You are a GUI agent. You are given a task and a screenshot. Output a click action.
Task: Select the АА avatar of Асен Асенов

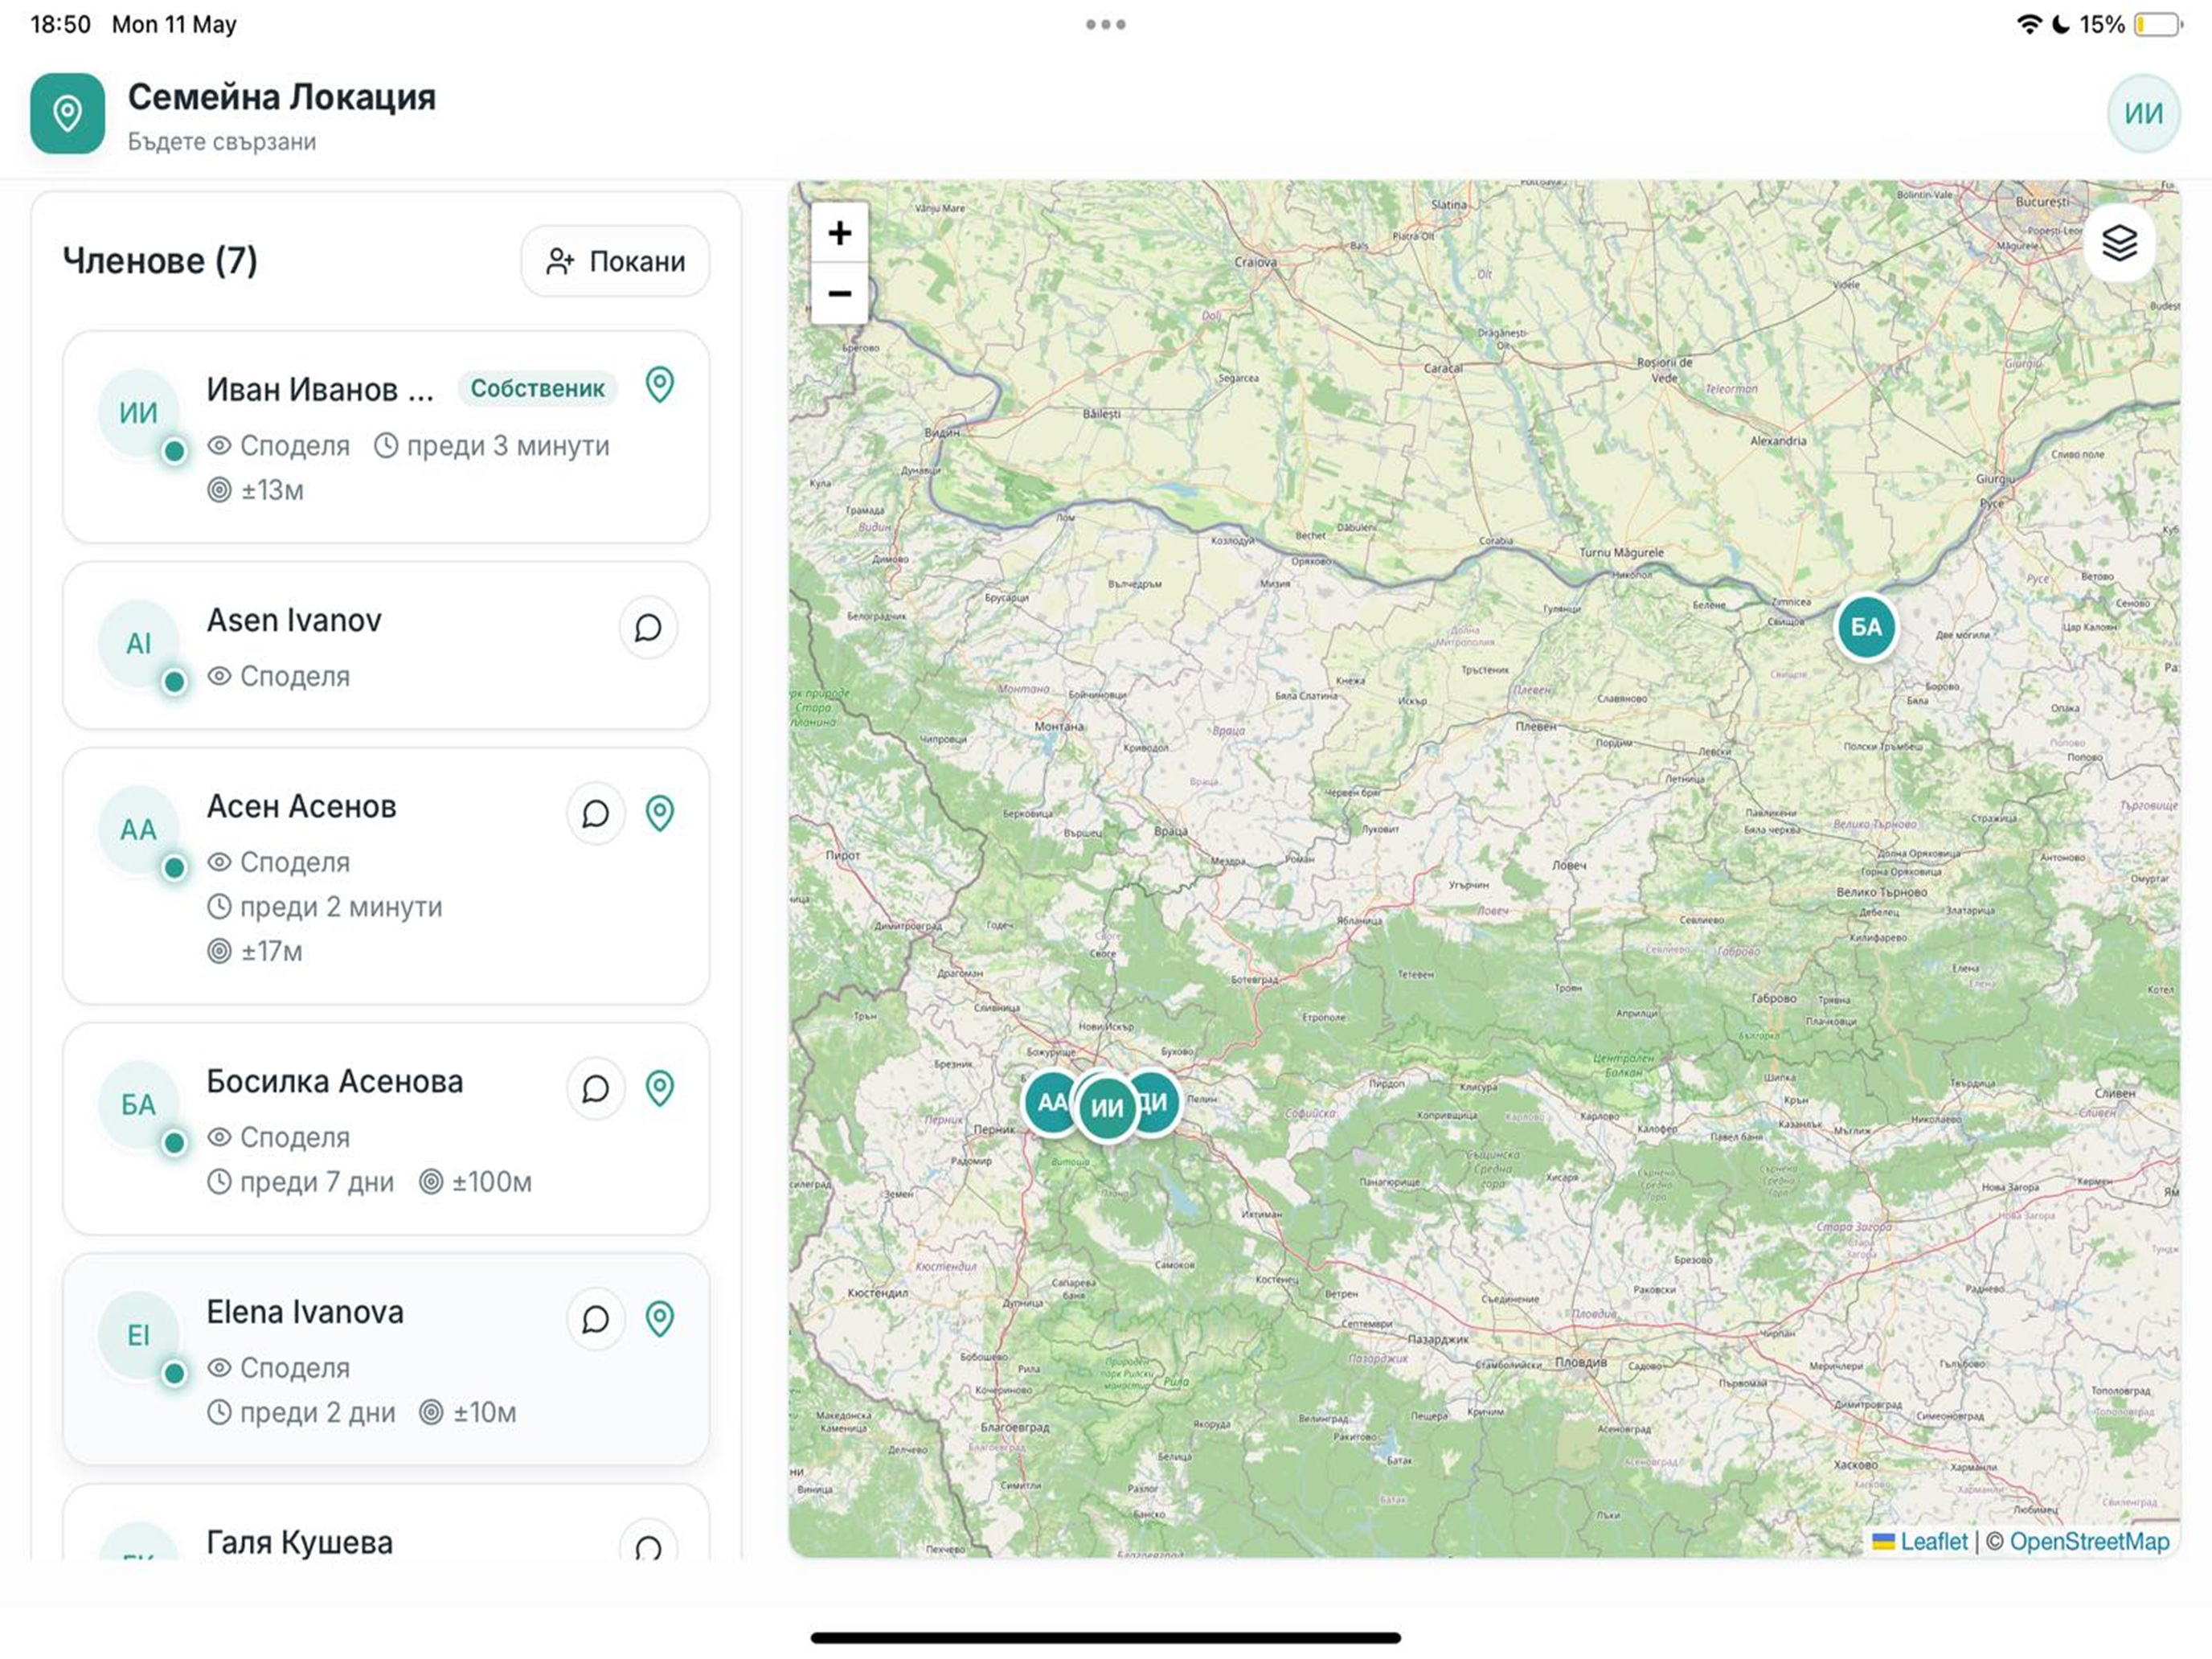(x=139, y=829)
